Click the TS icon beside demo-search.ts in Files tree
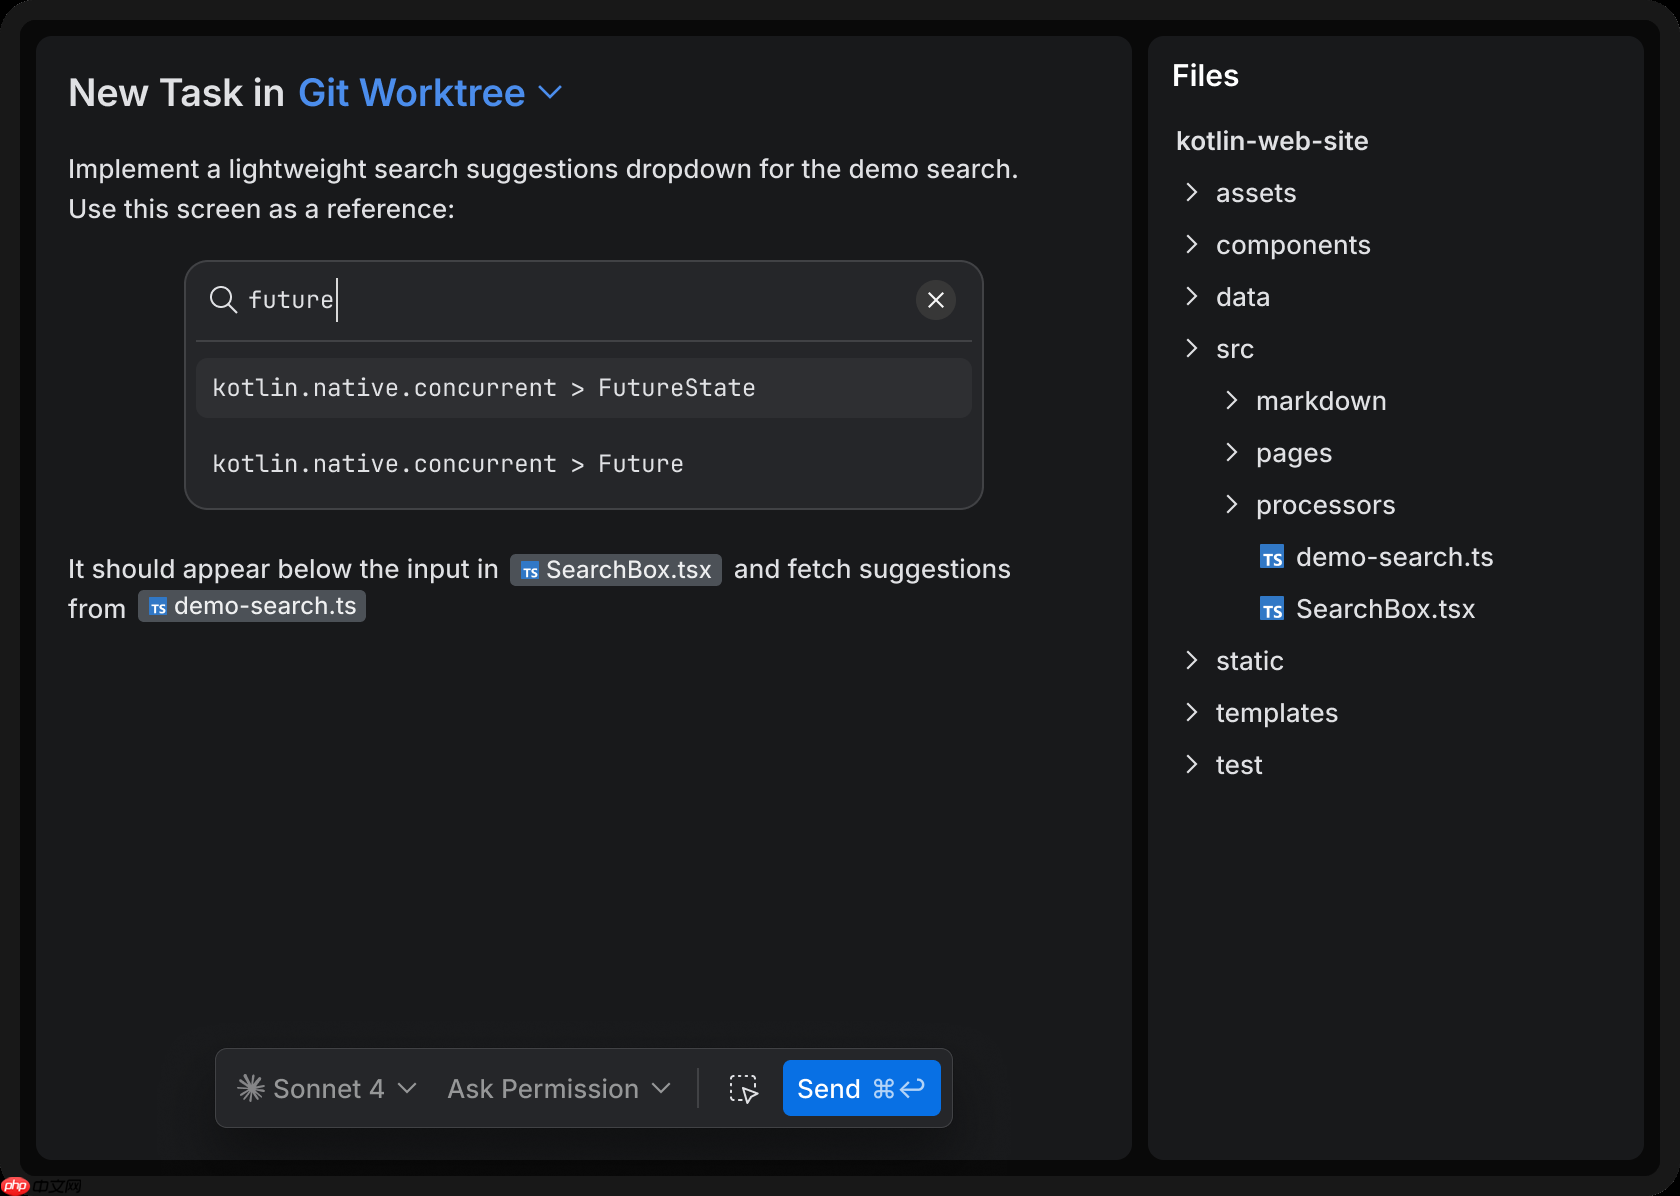This screenshot has height=1196, width=1680. tap(1271, 557)
